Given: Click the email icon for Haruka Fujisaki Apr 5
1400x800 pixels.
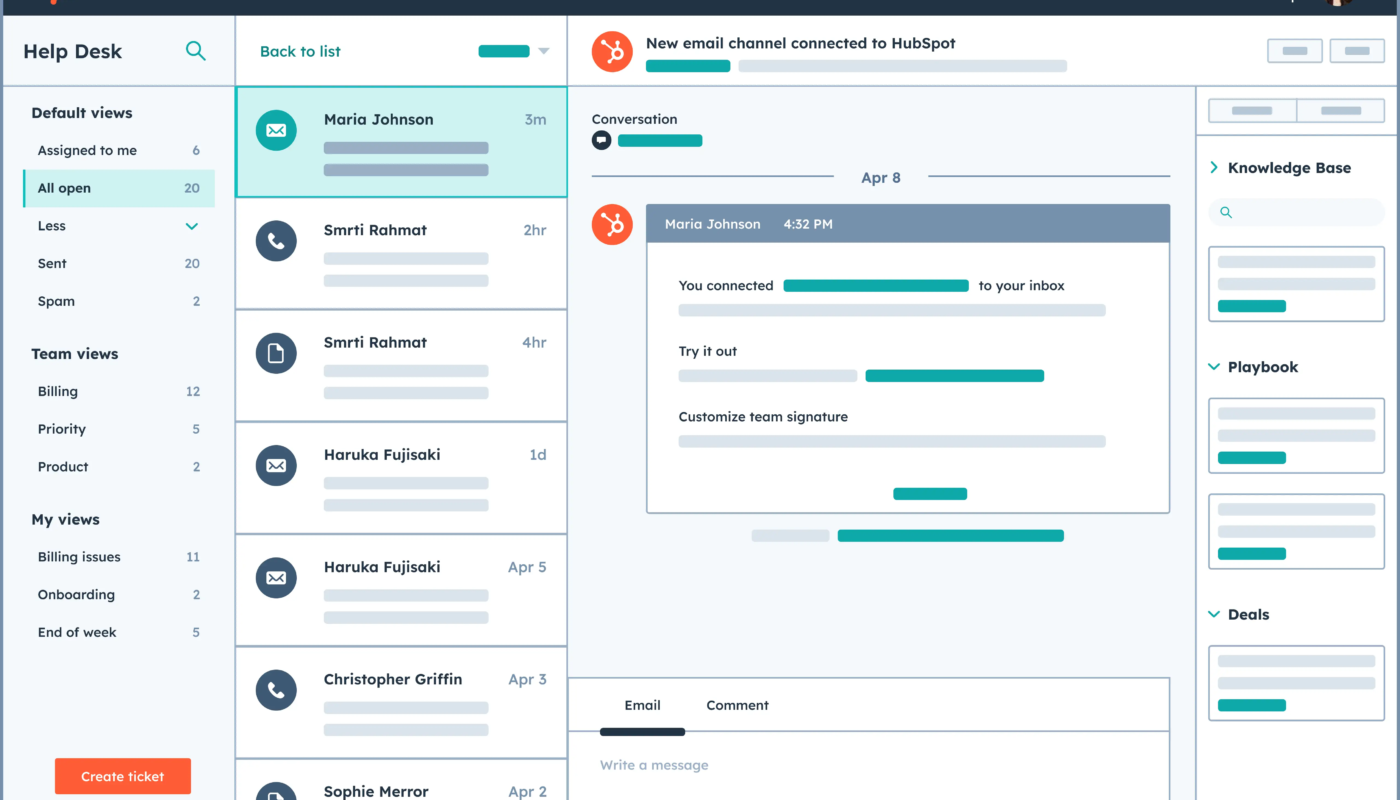Looking at the screenshot, I should [x=276, y=577].
